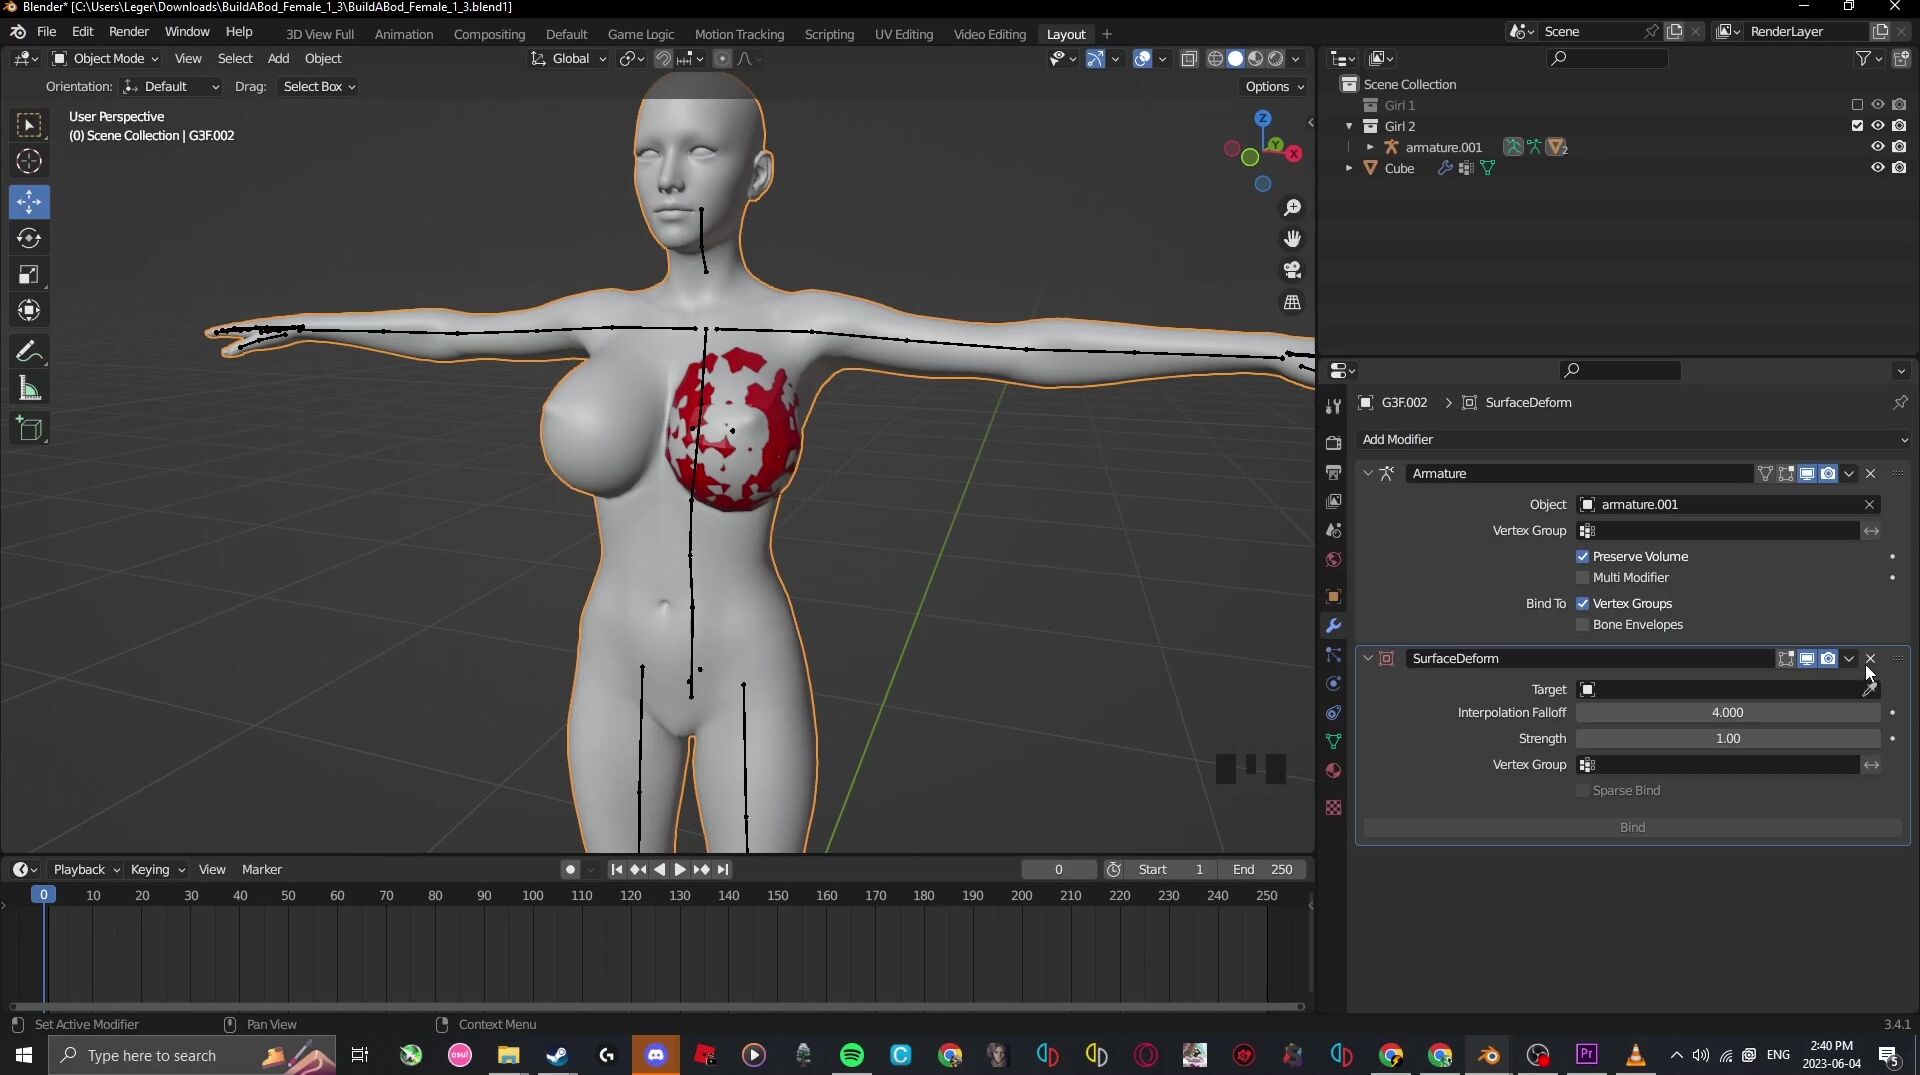Open the Material properties tab
Screen dimensions: 1920x1075
coord(1333,771)
